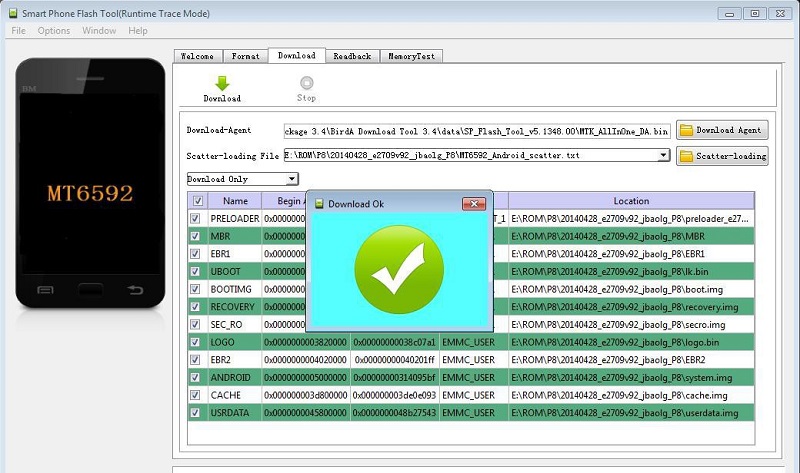This screenshot has height=473, width=800.
Task: Uncheck the BOOTIMG checkbox
Action: tap(195, 289)
